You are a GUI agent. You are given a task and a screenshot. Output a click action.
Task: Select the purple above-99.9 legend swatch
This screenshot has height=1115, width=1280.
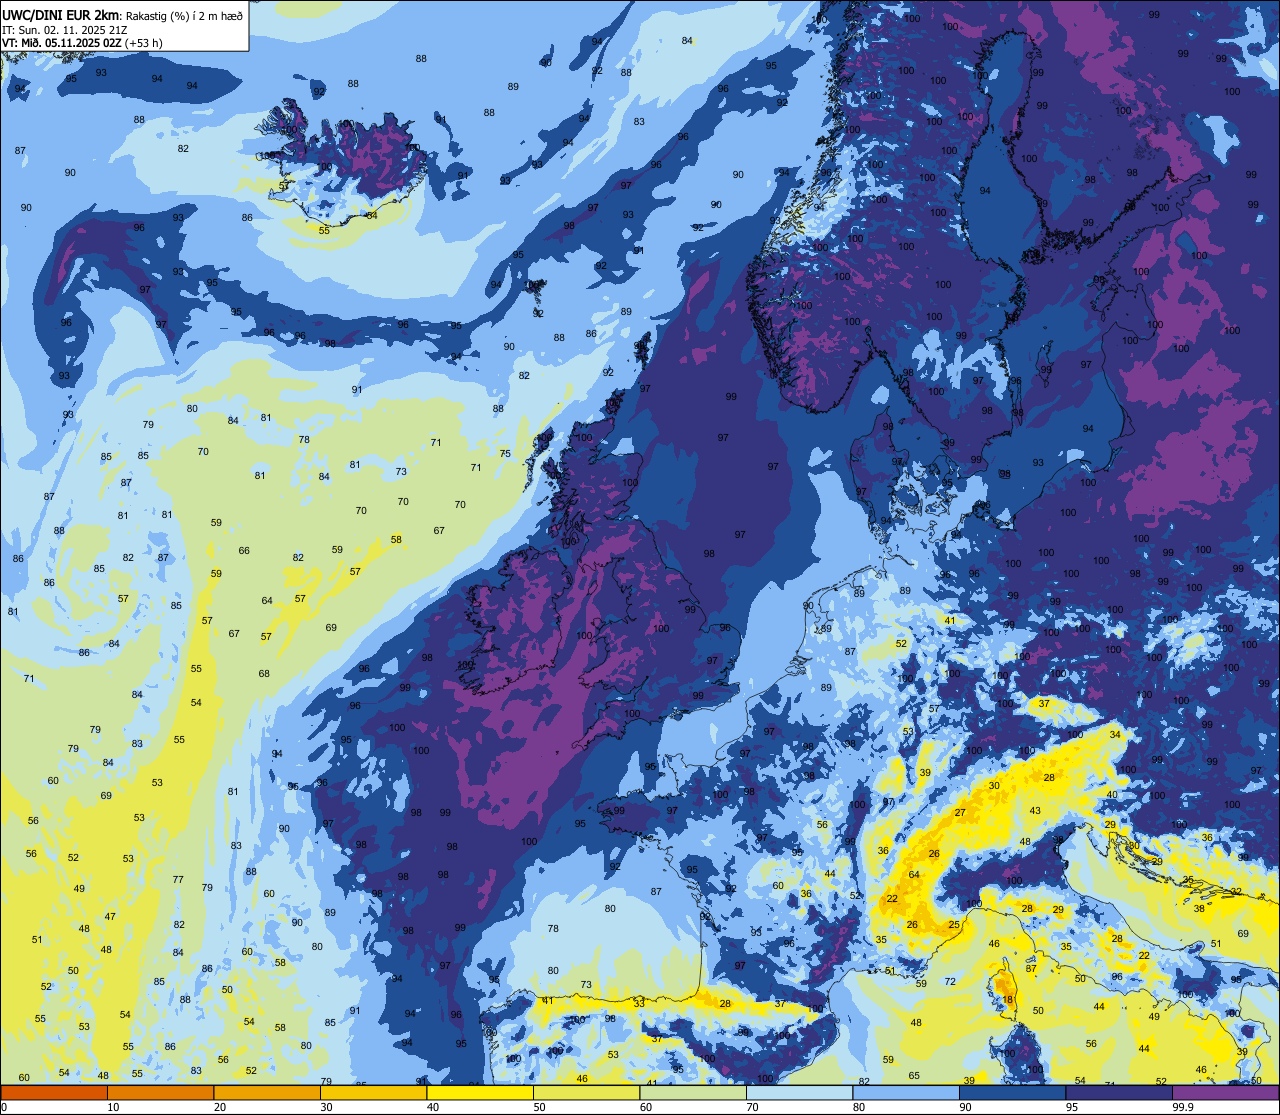coord(1226,1093)
